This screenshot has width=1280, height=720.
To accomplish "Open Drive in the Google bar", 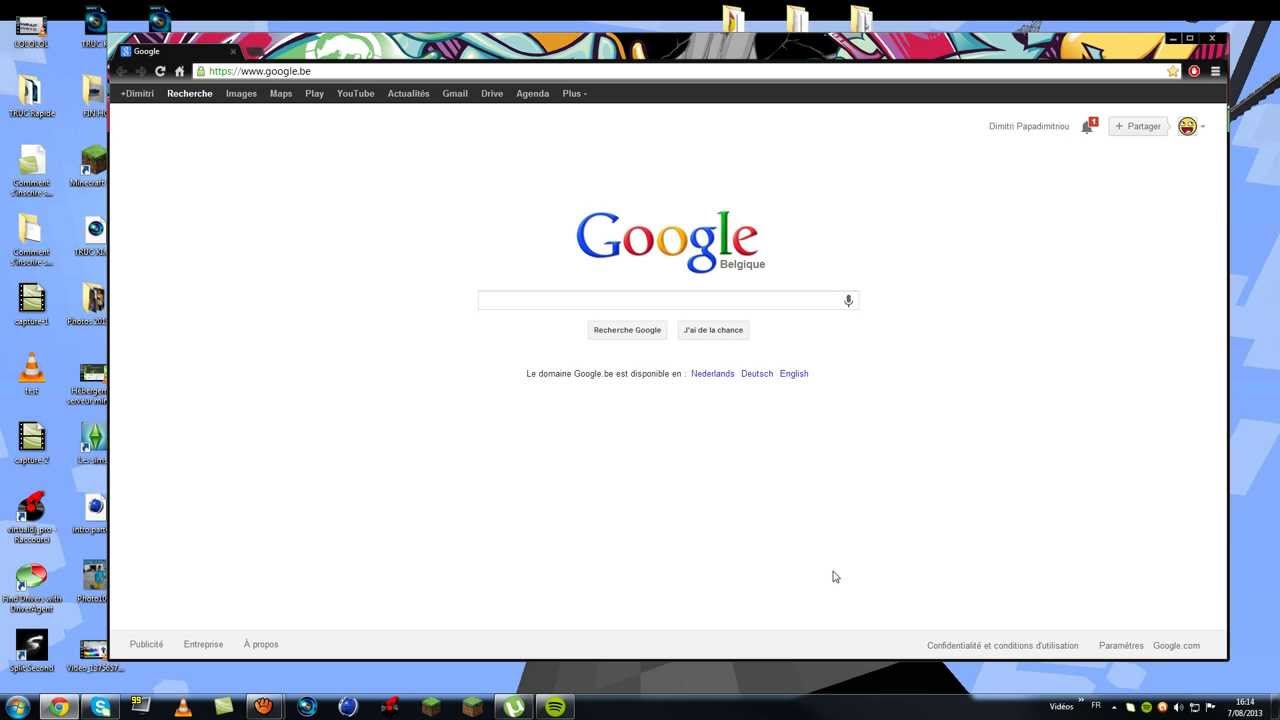I will 492,94.
